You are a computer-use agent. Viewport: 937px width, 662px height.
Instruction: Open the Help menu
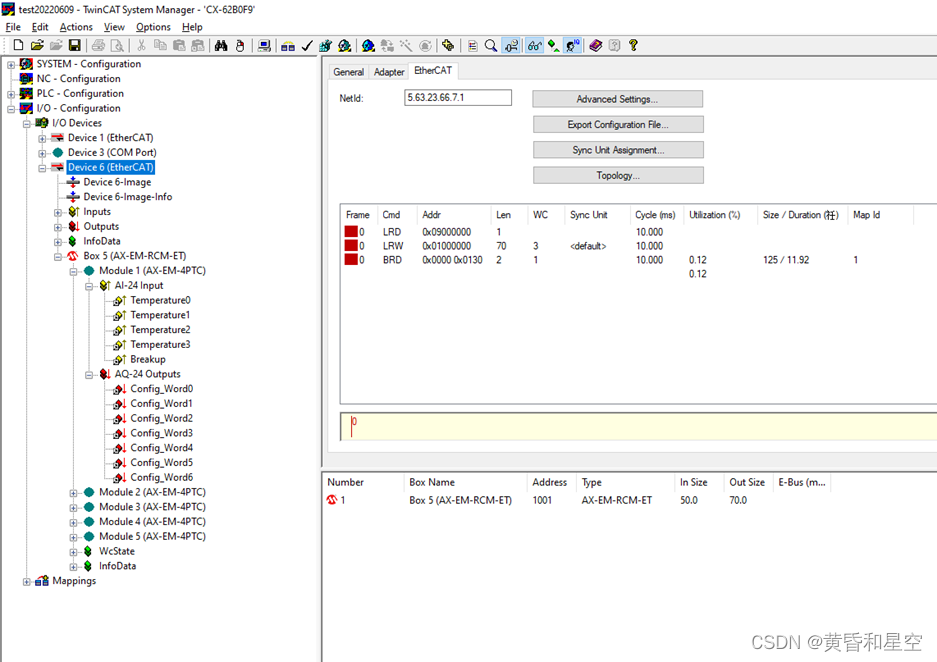[192, 27]
